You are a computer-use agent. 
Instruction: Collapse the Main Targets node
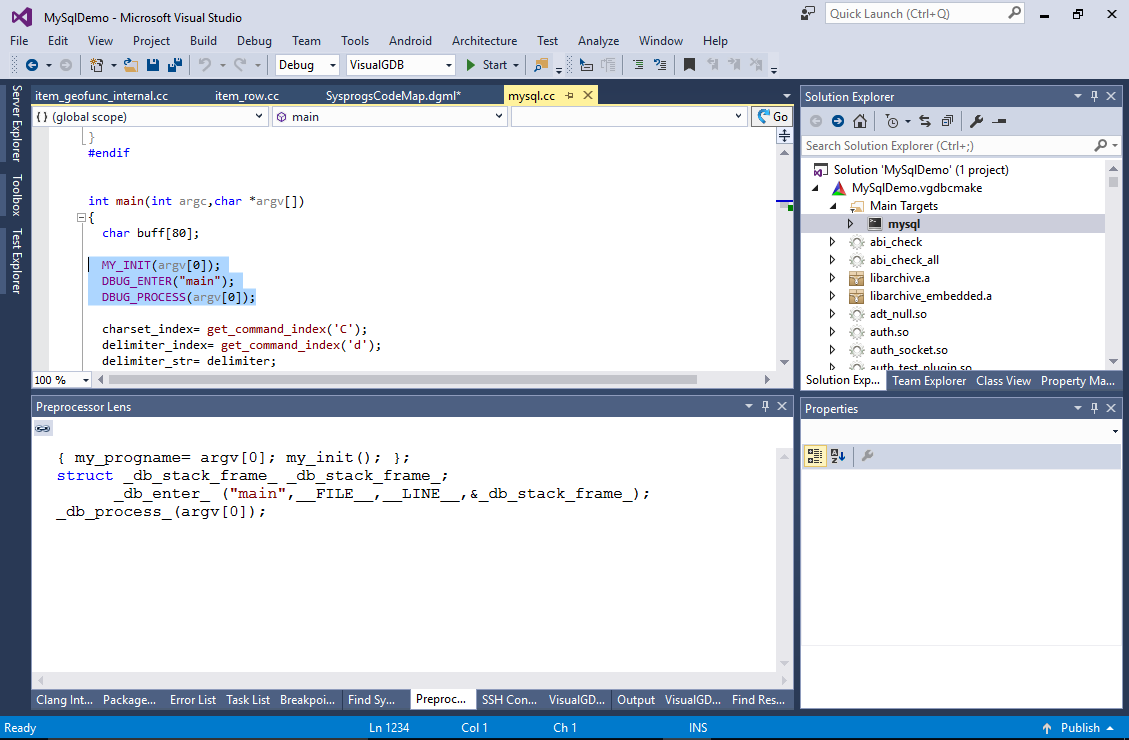(832, 206)
